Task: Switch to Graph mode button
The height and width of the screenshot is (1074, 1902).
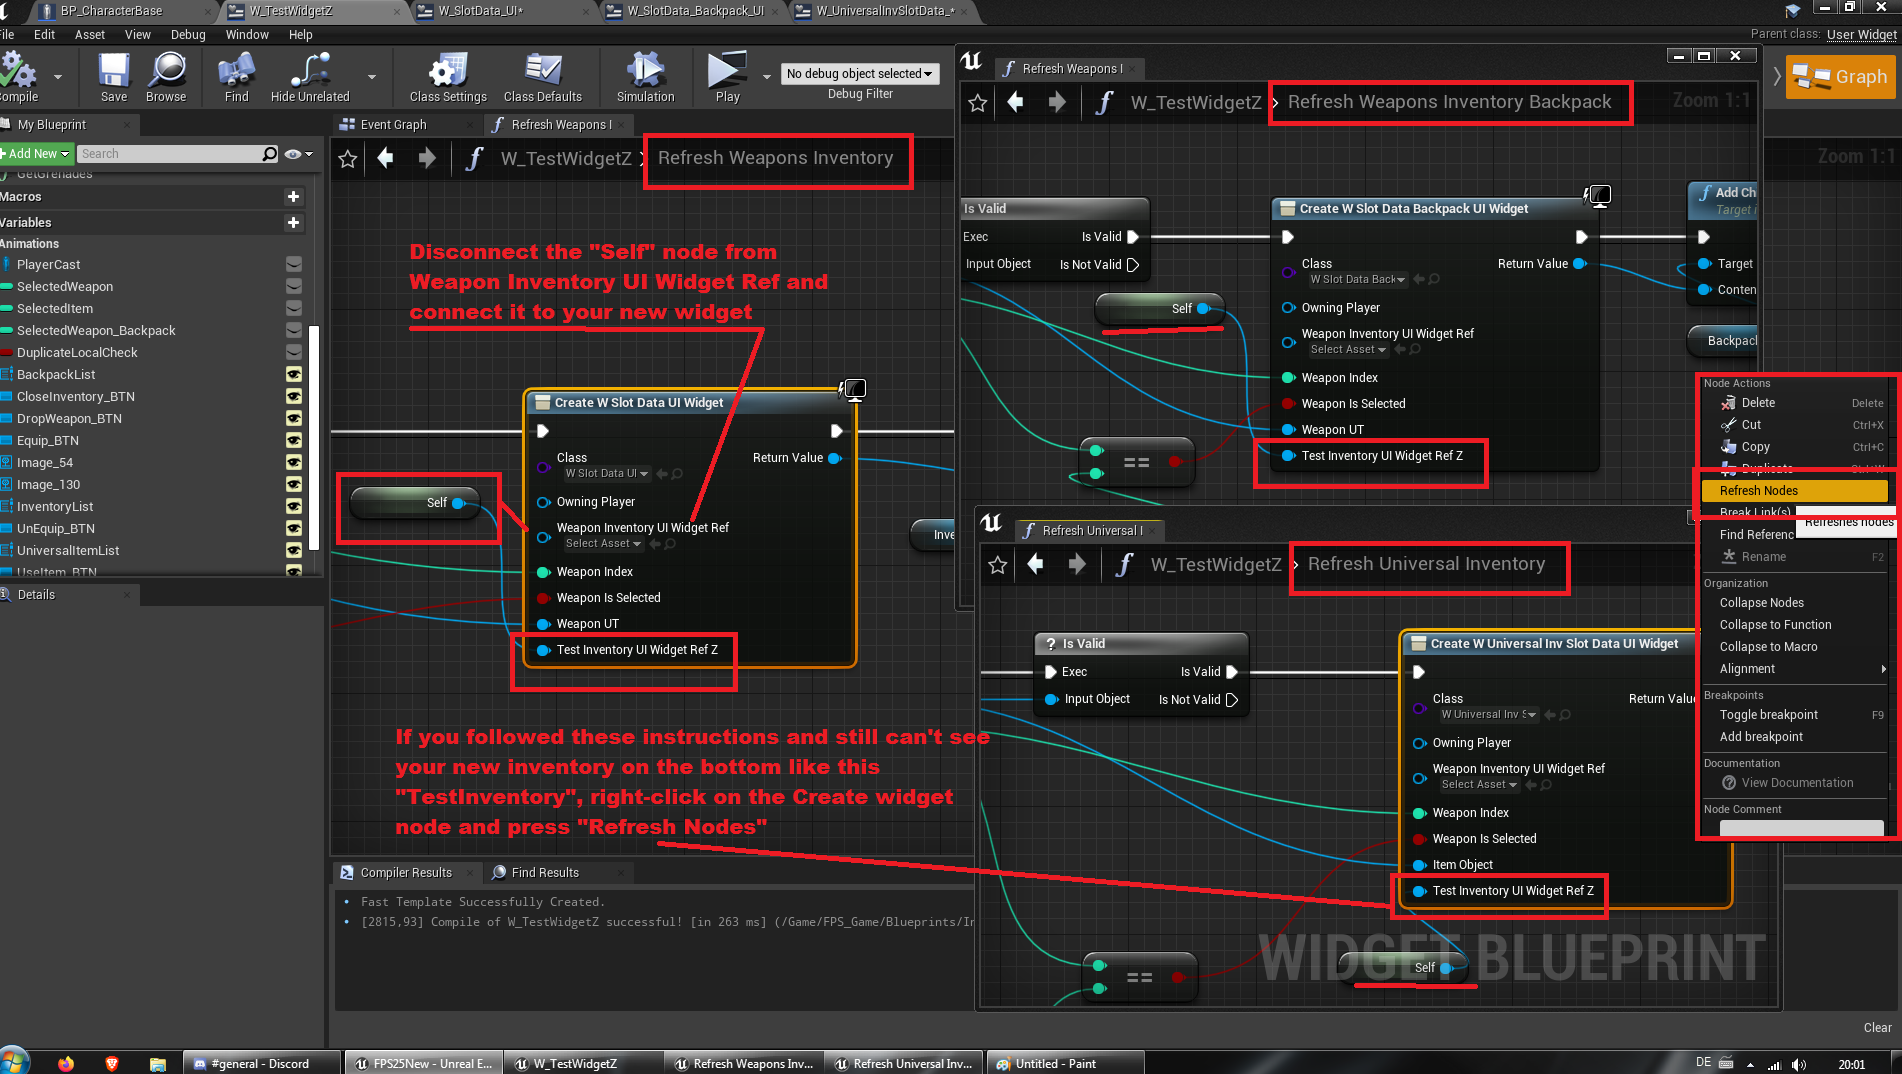Action: [x=1840, y=77]
